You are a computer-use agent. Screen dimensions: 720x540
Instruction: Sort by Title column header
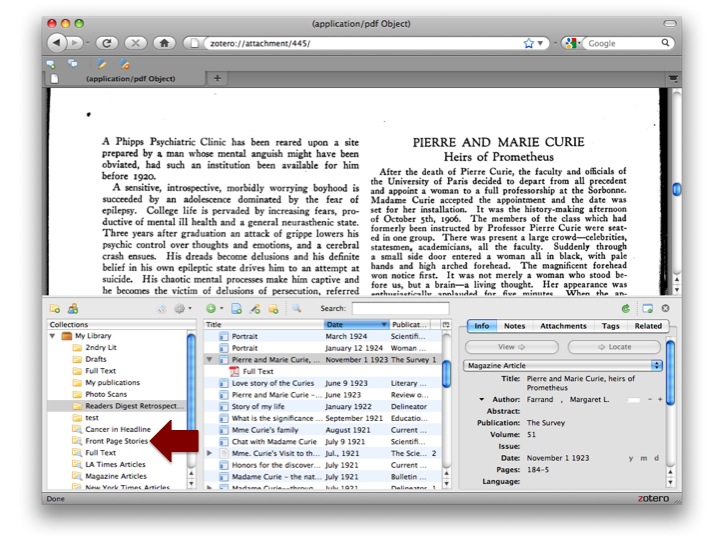coord(264,325)
